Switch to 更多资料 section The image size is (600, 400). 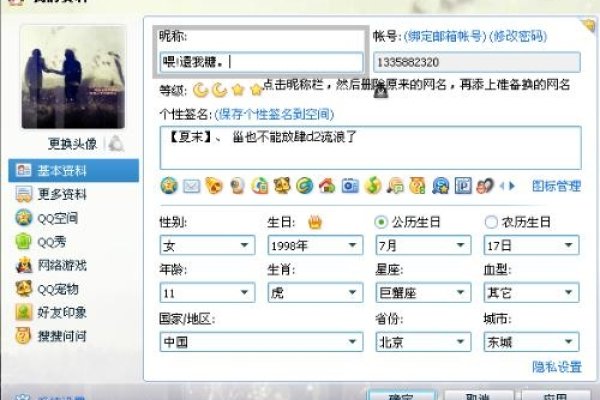coord(73,194)
